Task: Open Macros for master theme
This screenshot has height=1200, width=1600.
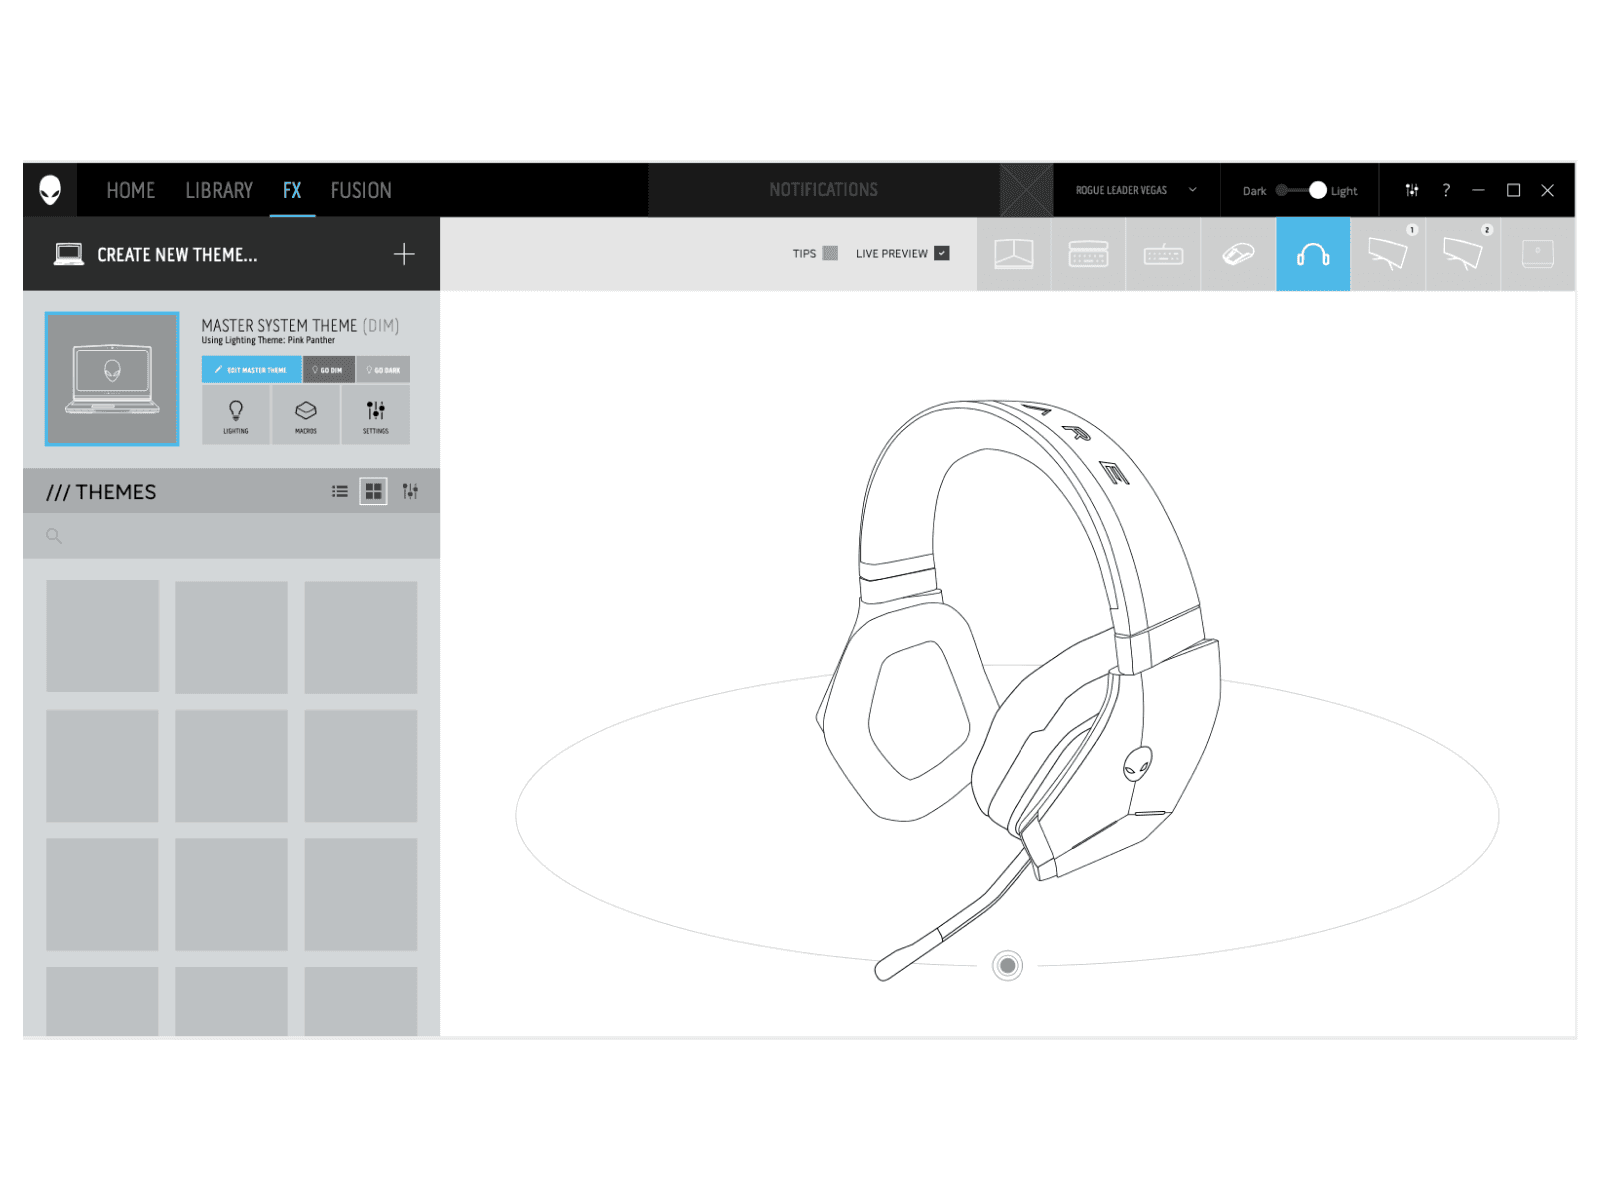Action: (306, 414)
